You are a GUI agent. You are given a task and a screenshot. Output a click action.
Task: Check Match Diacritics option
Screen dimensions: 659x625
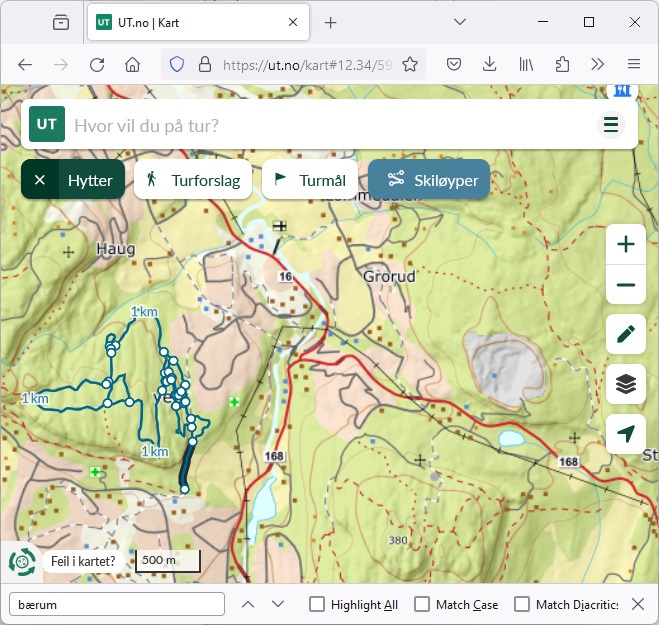[x=522, y=604]
